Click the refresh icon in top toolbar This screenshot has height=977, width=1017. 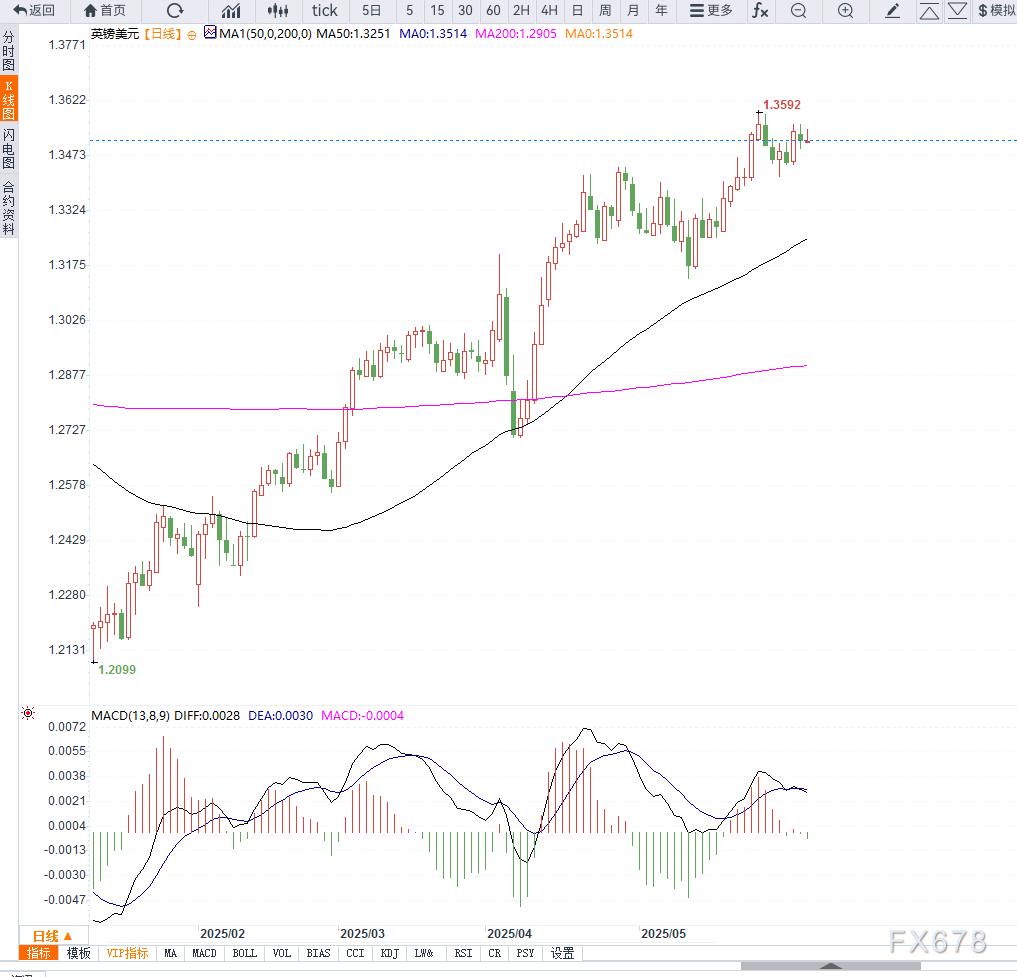[x=175, y=11]
